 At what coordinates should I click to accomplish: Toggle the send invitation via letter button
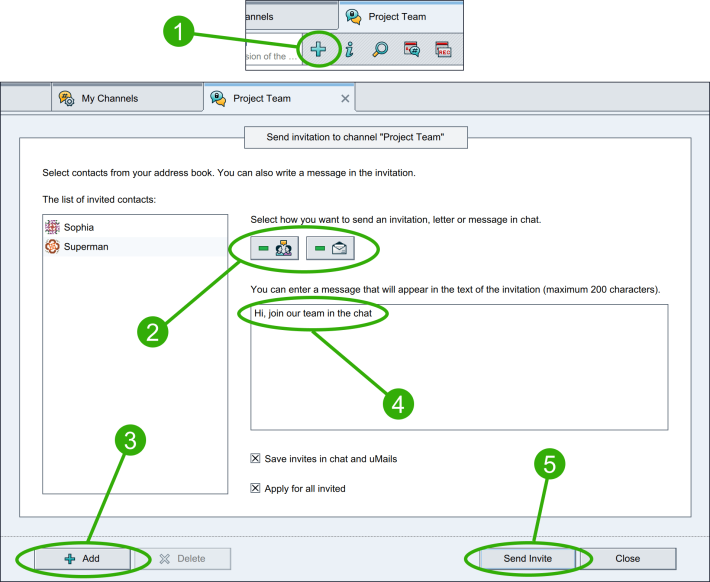click(x=330, y=248)
